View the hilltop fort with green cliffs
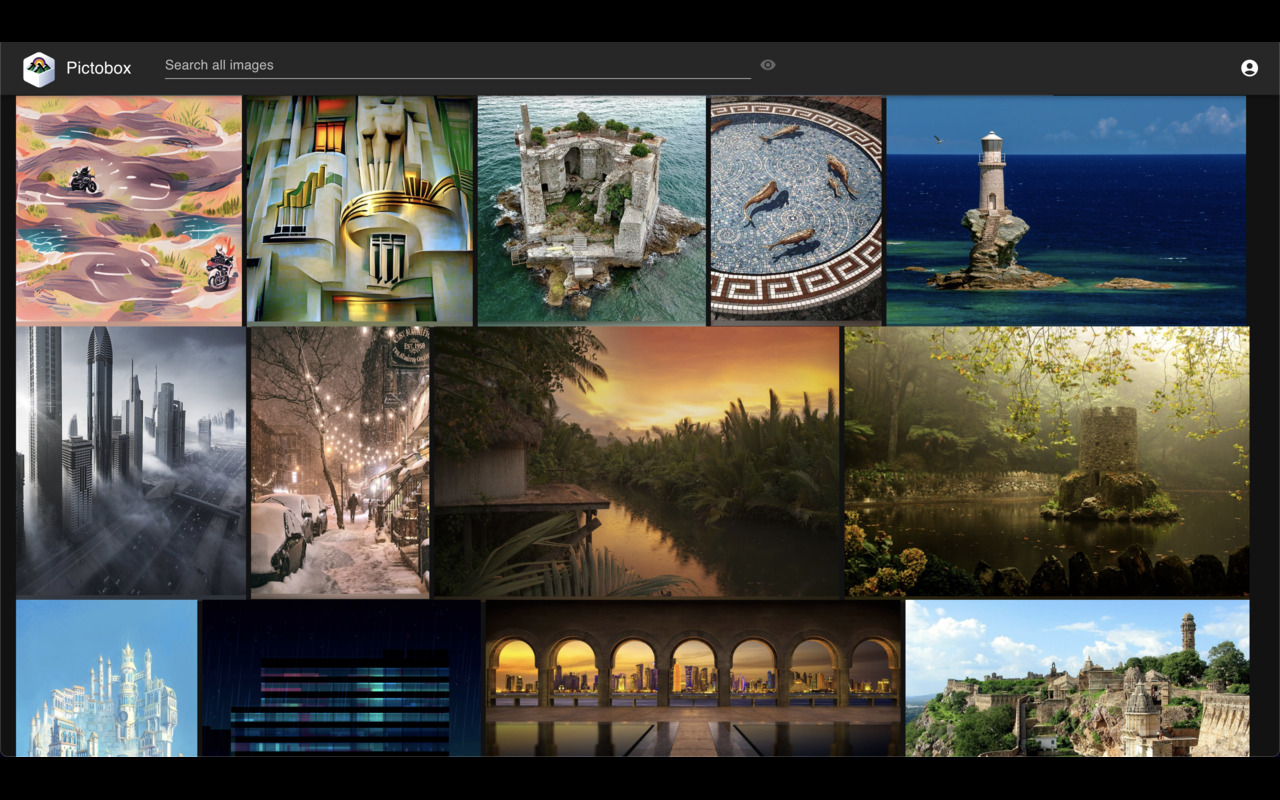The width and height of the screenshot is (1280, 800). 1077,678
